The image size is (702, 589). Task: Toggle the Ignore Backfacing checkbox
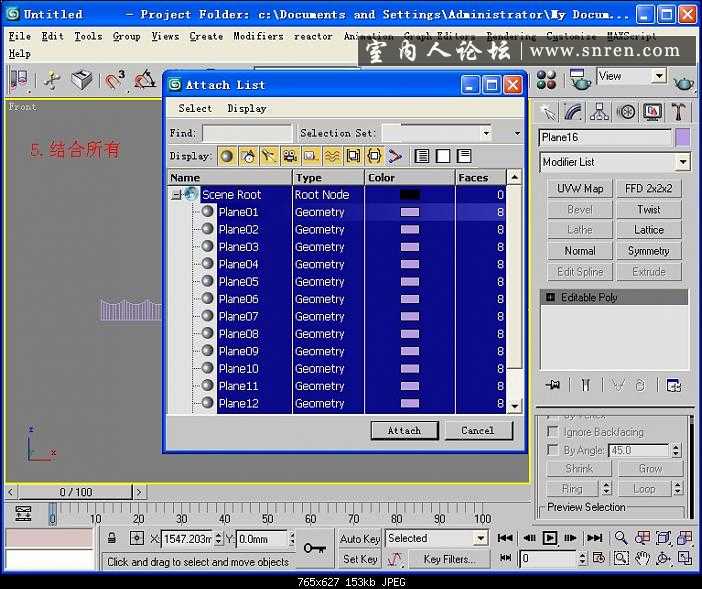coord(553,431)
